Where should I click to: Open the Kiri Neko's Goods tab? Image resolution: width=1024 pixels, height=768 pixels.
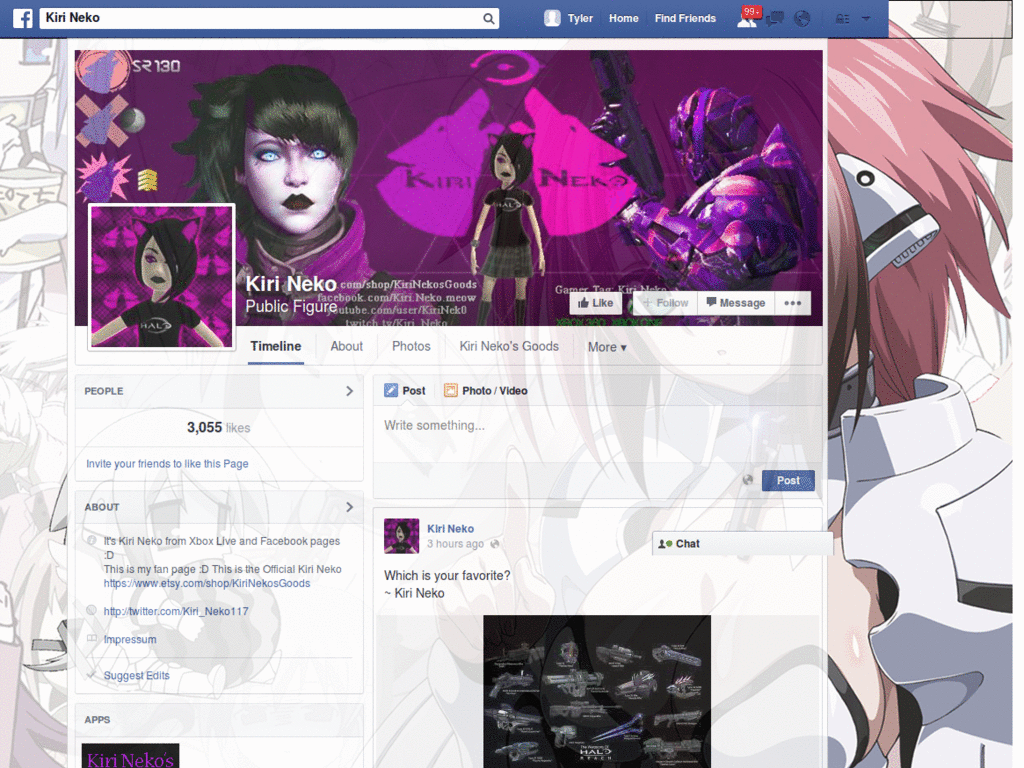[509, 347]
